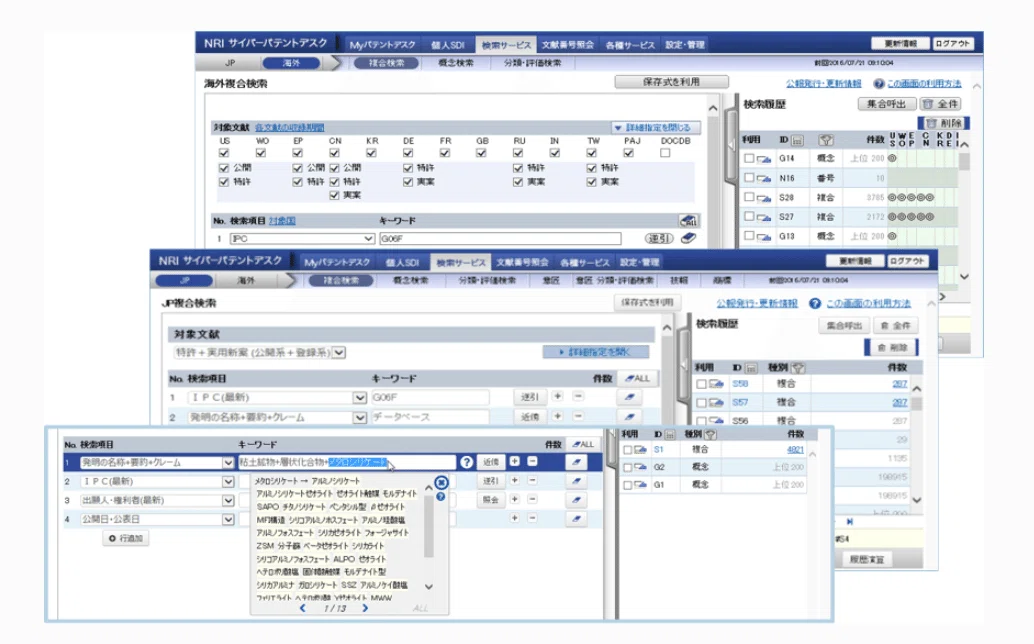This screenshot has height=644, width=1034.
Task: Click the load icon in S1 history row
Action: coord(640,450)
